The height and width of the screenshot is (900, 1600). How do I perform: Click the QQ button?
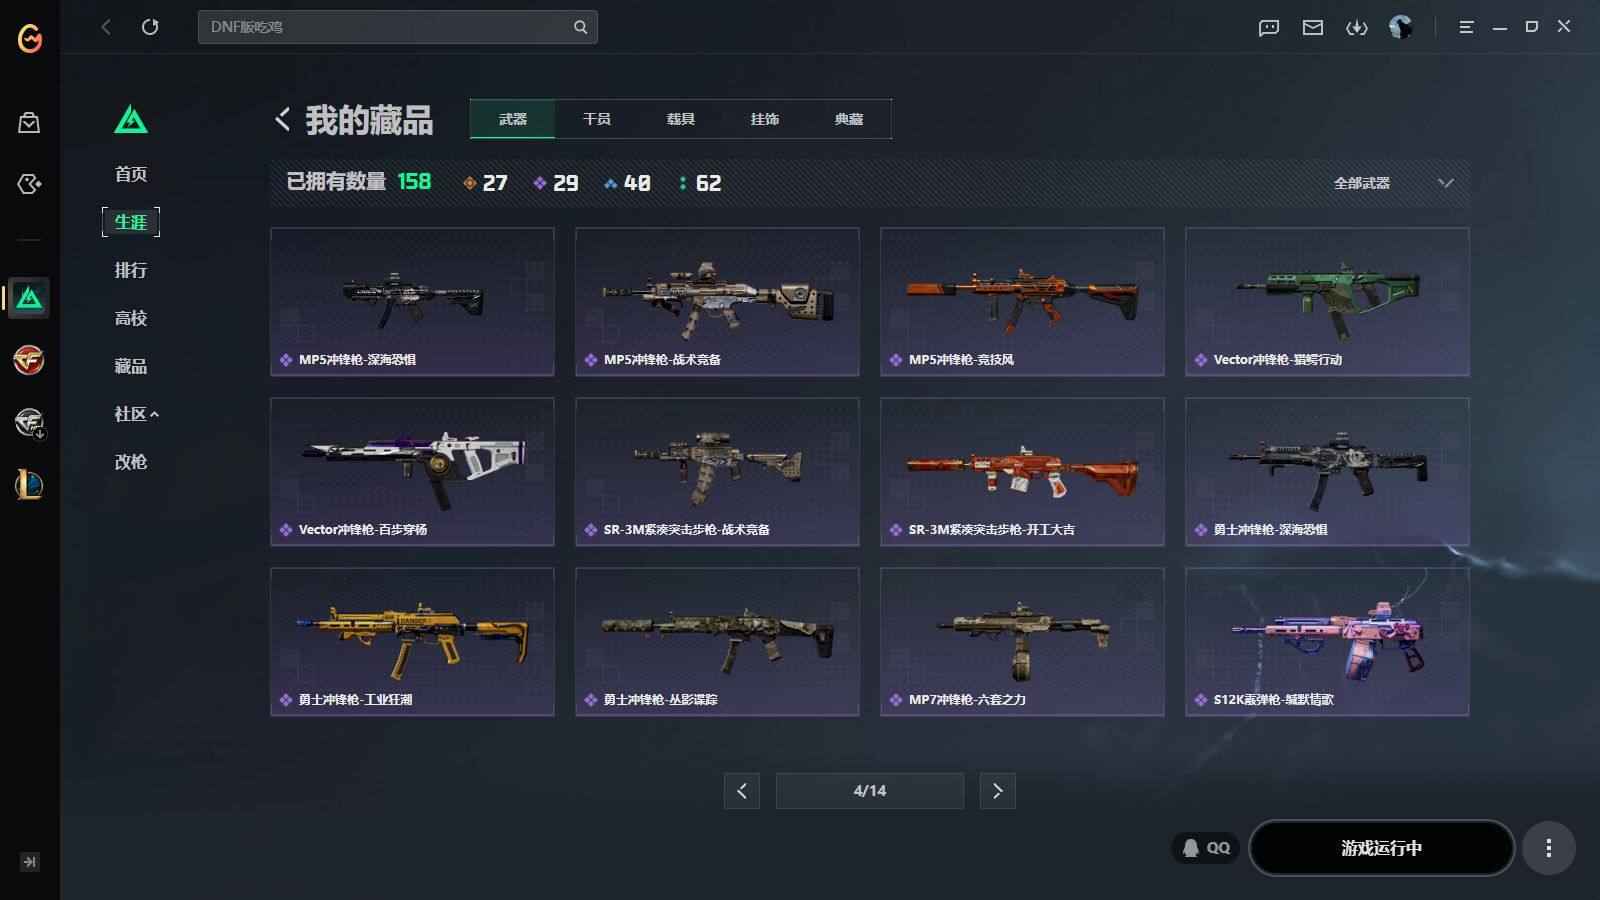coord(1206,848)
